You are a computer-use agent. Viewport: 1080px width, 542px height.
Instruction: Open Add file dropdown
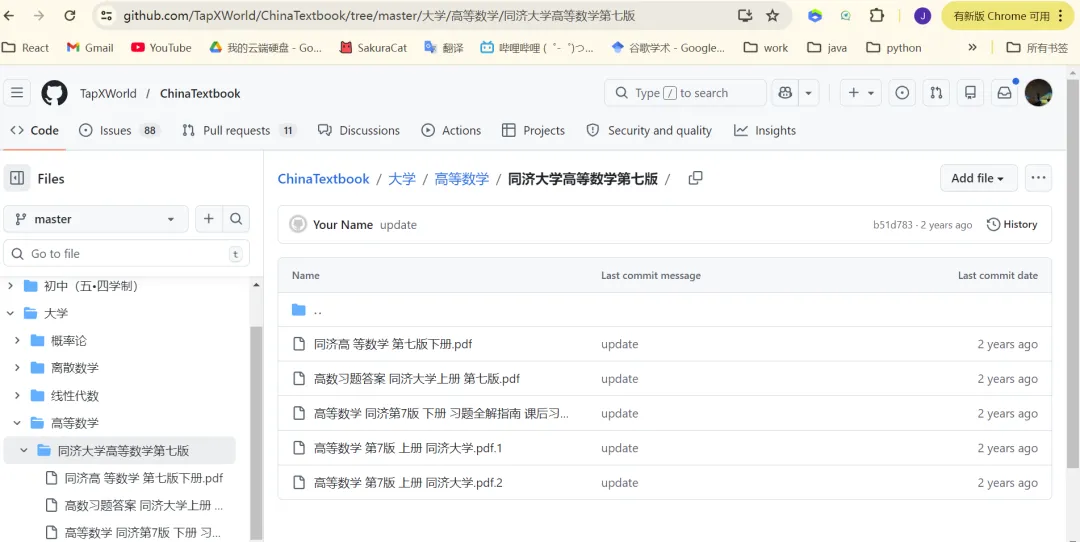[979, 178]
